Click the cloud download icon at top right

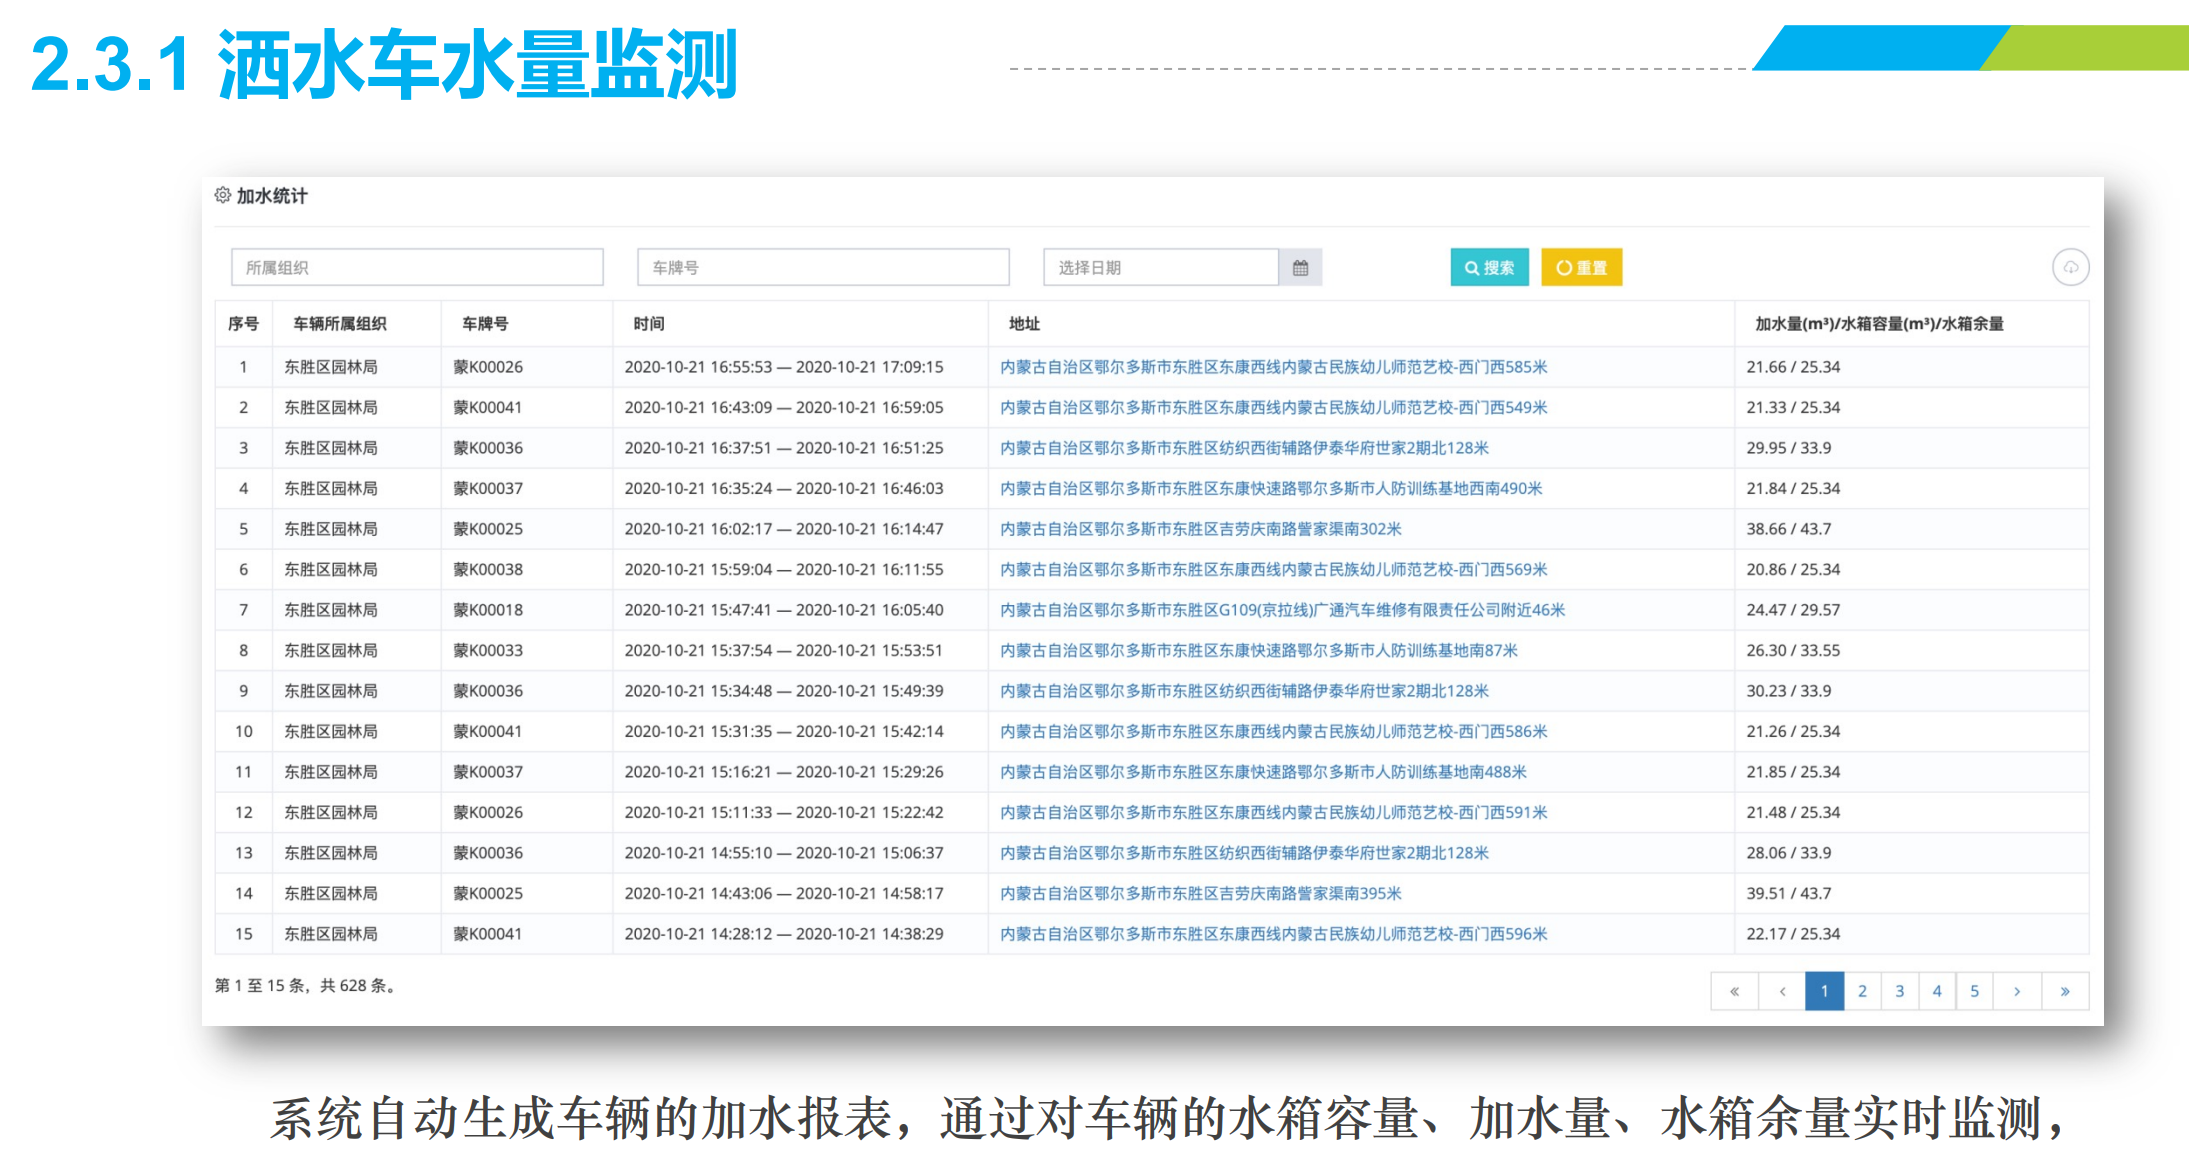[x=2070, y=268]
